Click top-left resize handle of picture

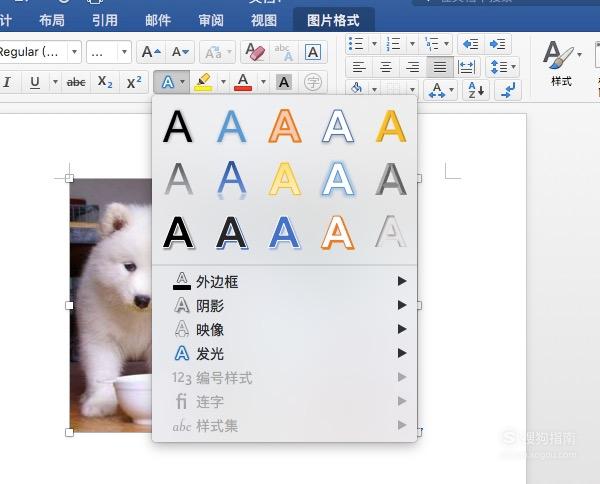point(69,178)
